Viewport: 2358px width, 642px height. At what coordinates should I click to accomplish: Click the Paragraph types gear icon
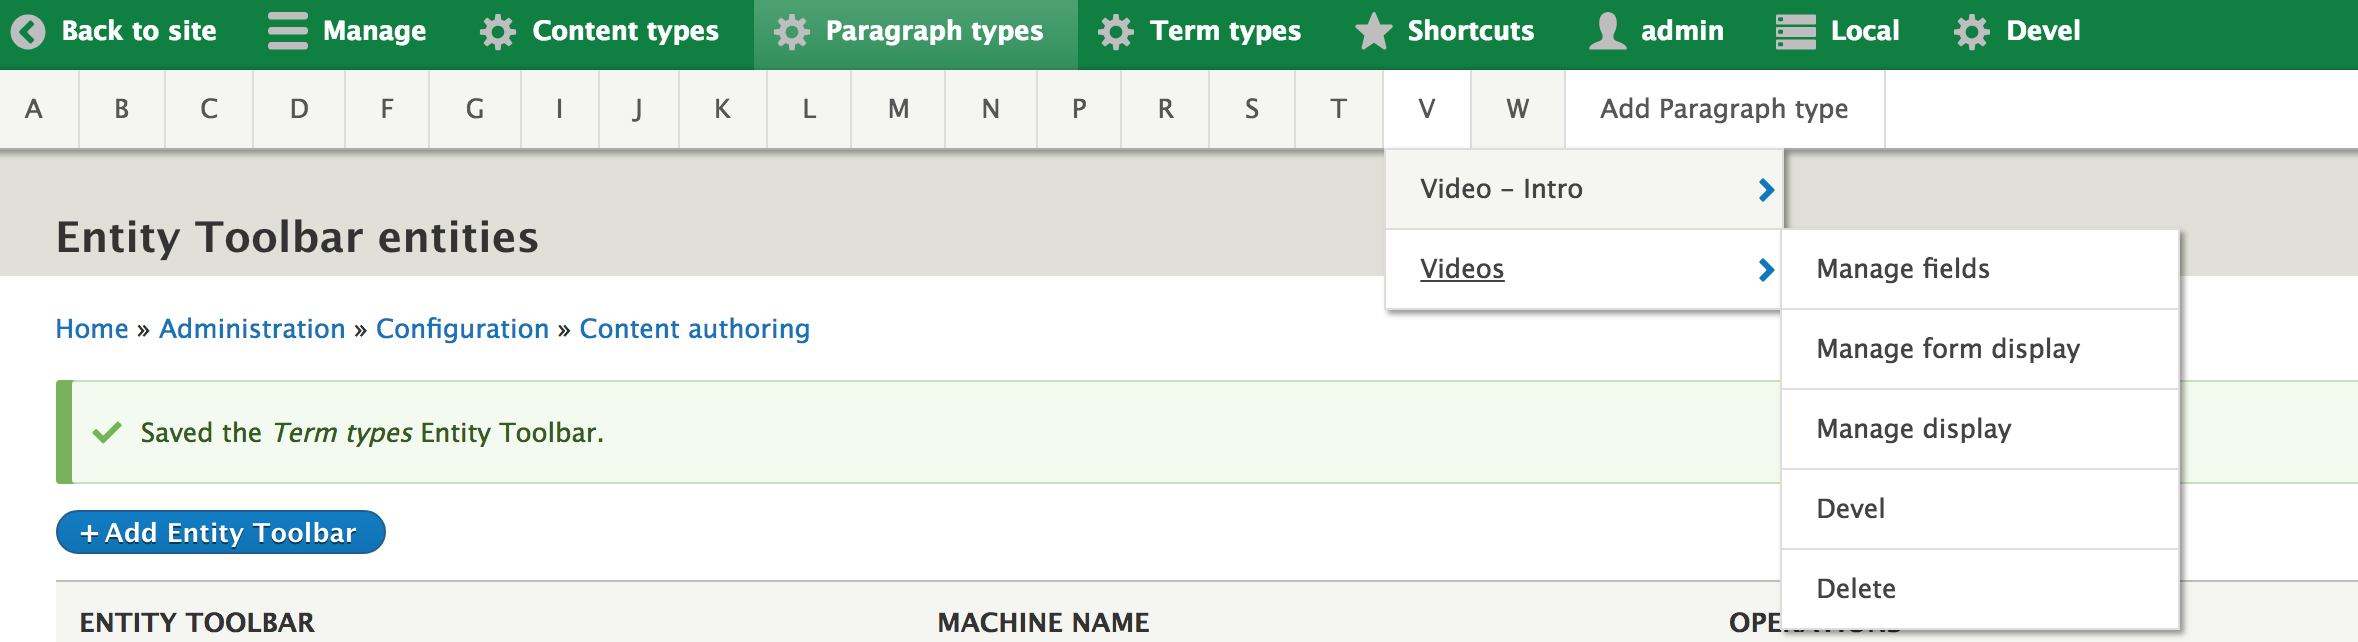pos(791,32)
